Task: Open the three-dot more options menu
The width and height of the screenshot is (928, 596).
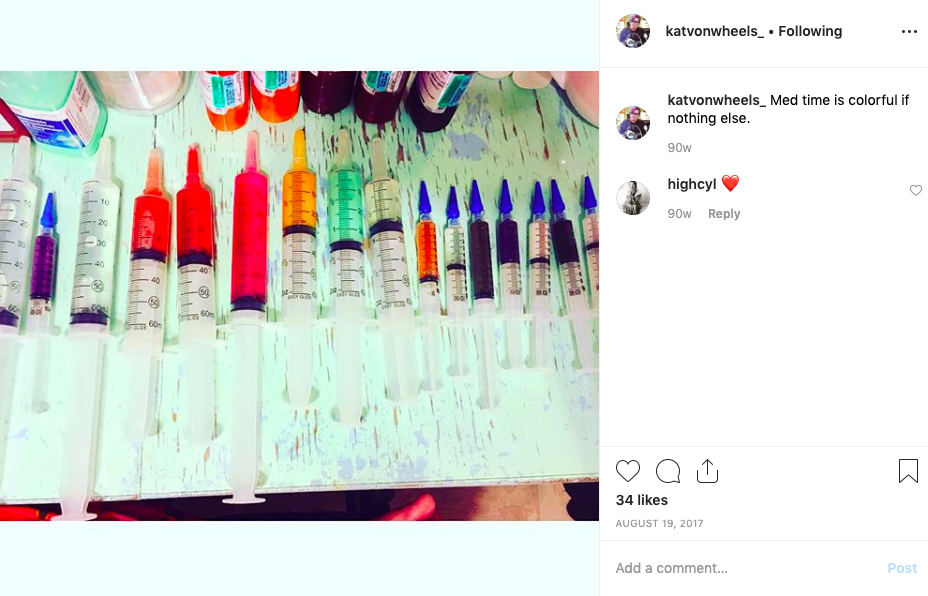Action: click(x=909, y=31)
